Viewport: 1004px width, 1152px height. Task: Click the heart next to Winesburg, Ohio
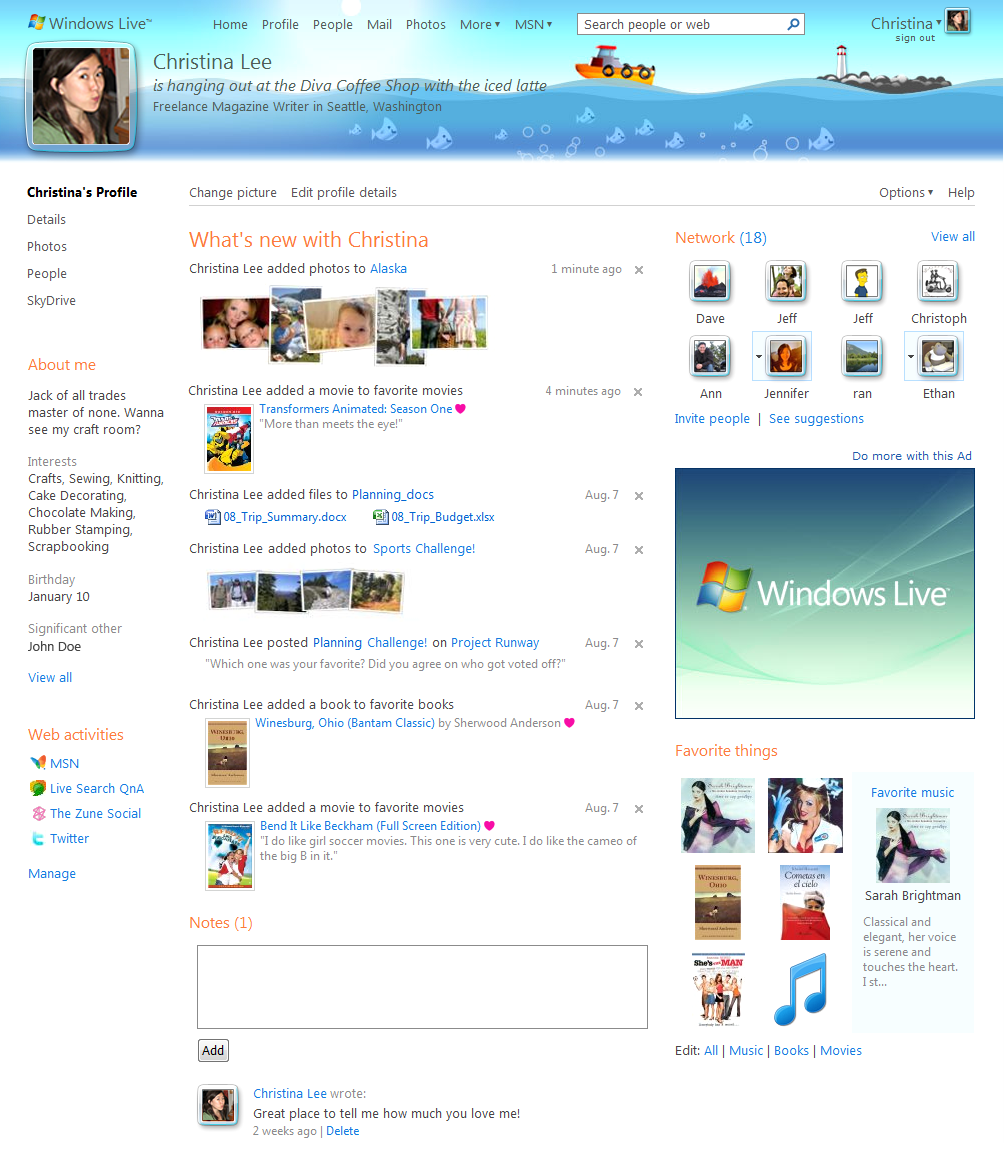pos(569,723)
